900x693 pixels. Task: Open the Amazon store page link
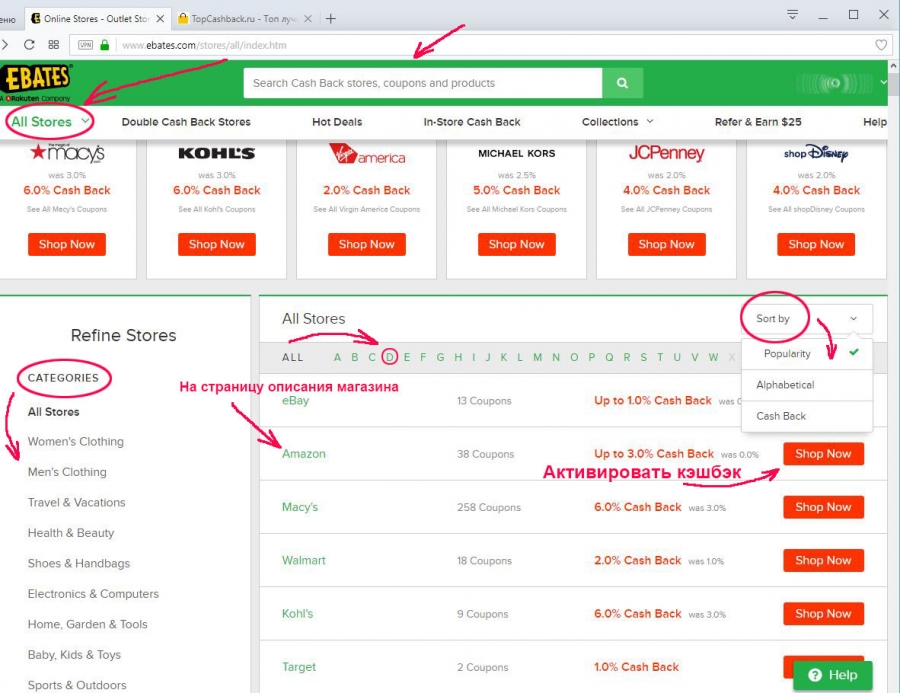click(304, 454)
